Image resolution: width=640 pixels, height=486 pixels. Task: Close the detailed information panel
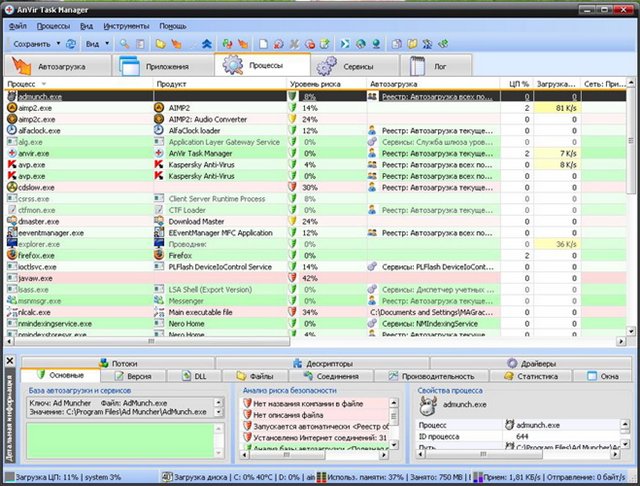tap(10, 361)
